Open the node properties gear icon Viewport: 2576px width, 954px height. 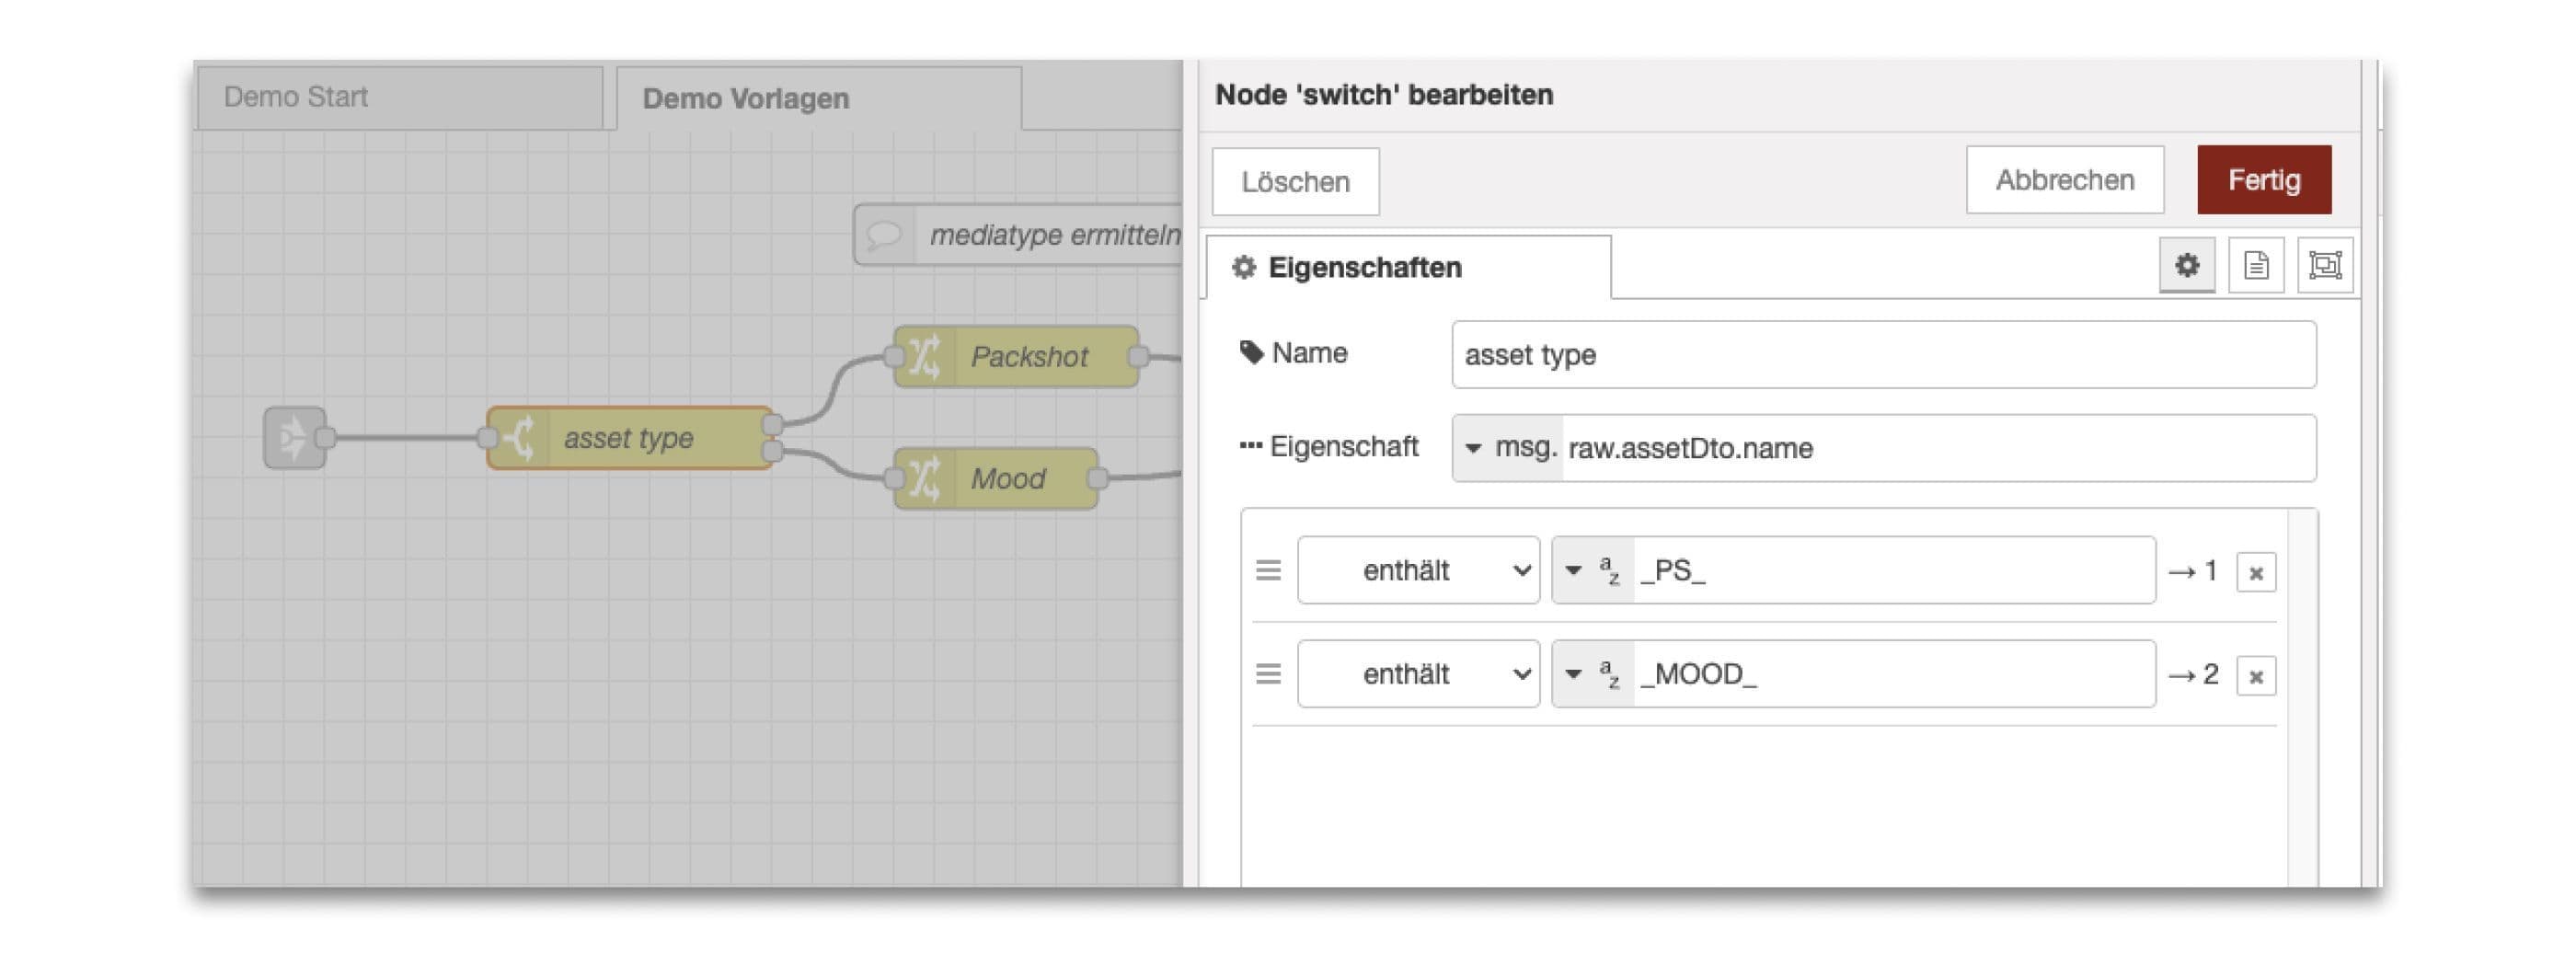click(2187, 265)
